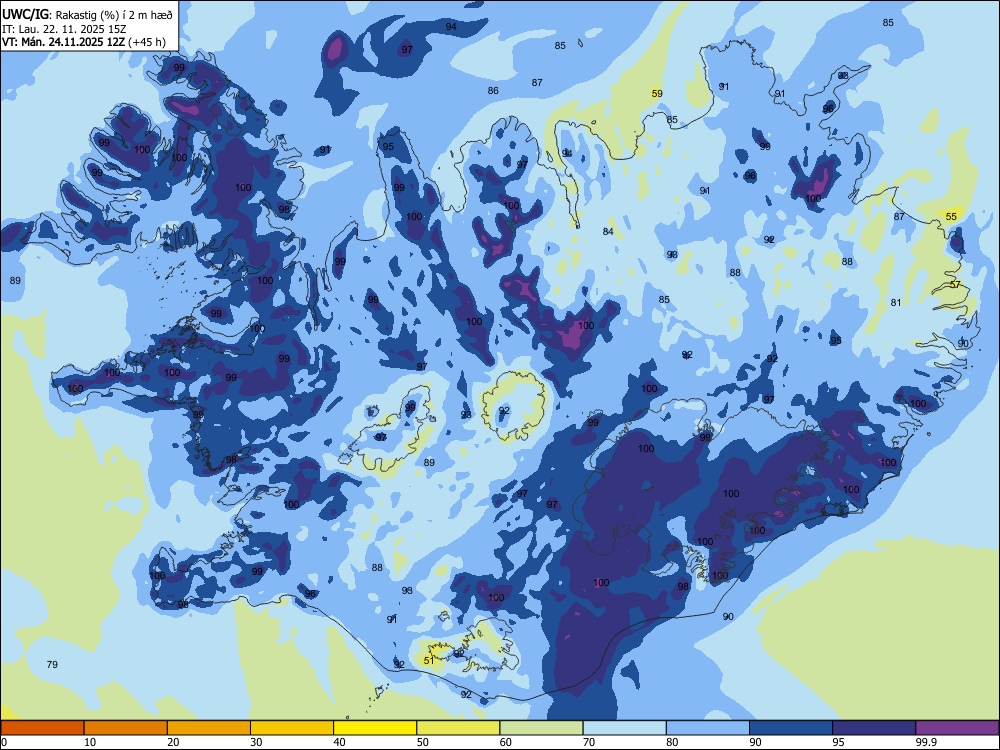
Task: Click the '60' legend scale label
Action: tap(506, 742)
